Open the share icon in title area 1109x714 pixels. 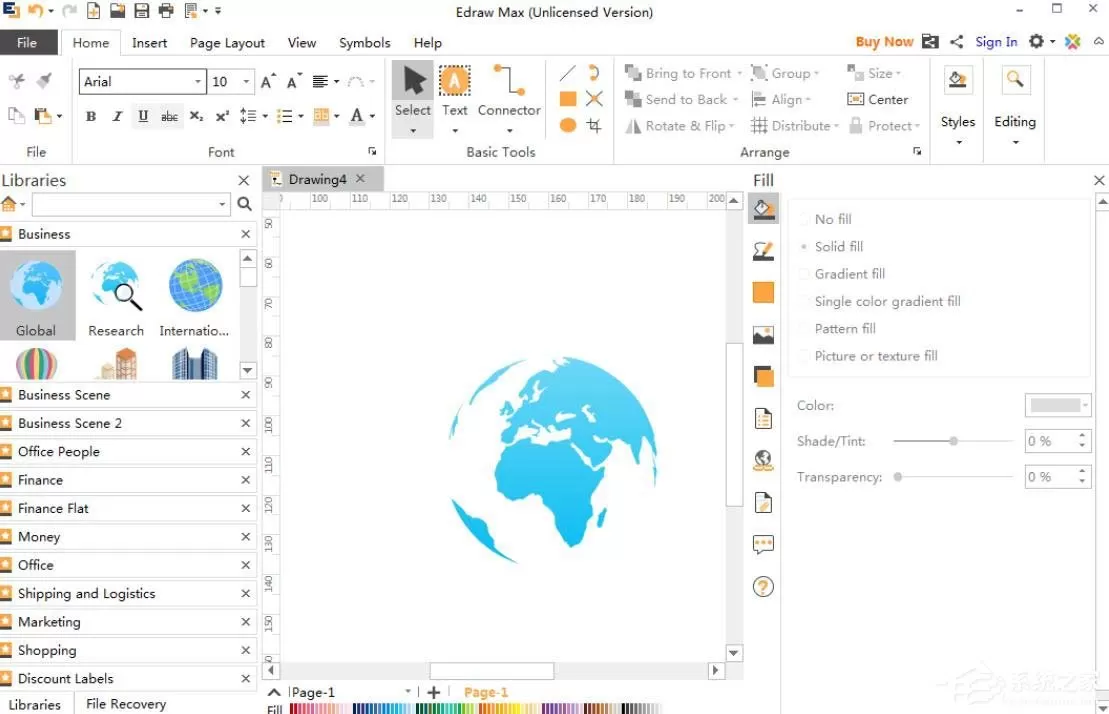956,42
